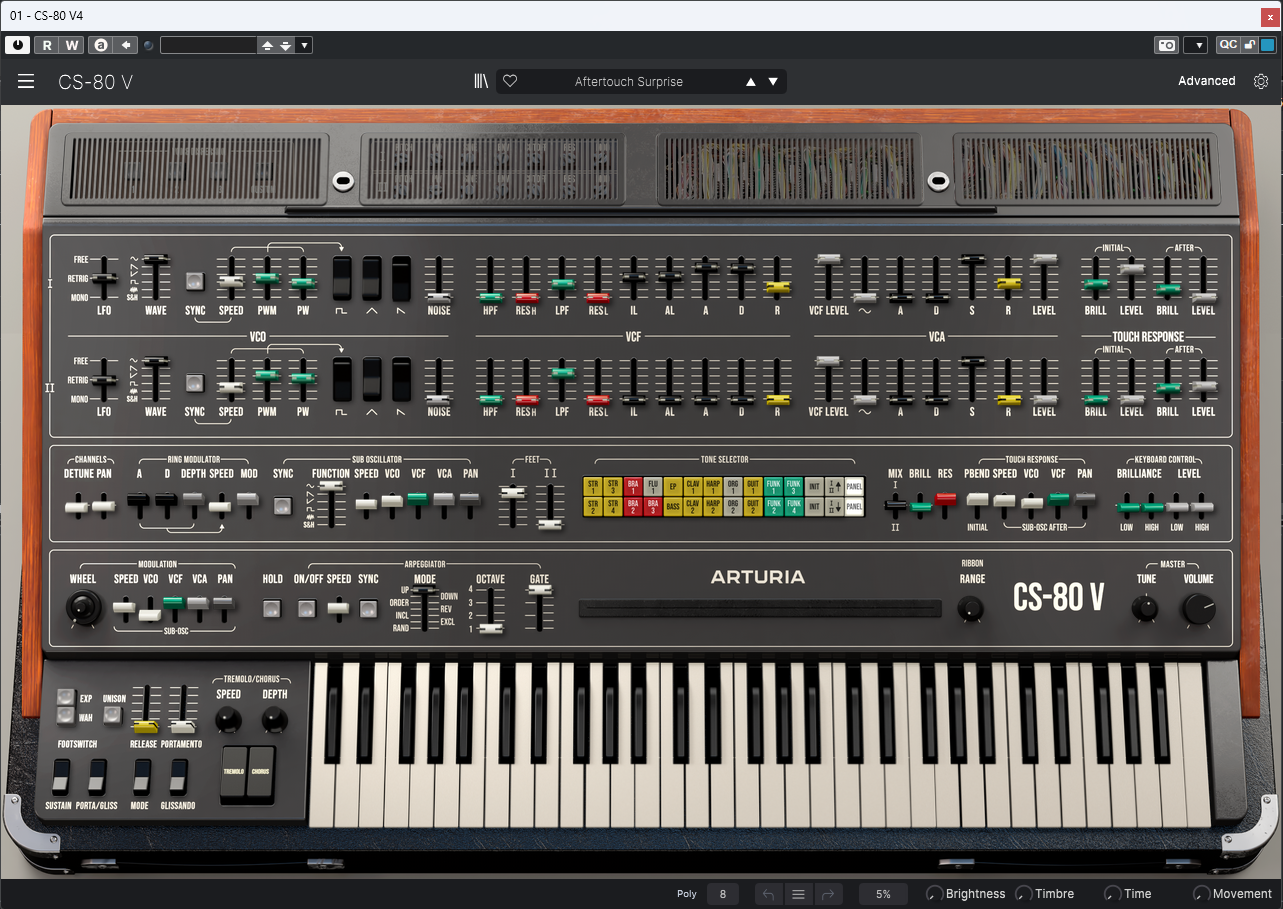The height and width of the screenshot is (909, 1283).
Task: Click the Movement macro knob
Action: (x=1201, y=894)
